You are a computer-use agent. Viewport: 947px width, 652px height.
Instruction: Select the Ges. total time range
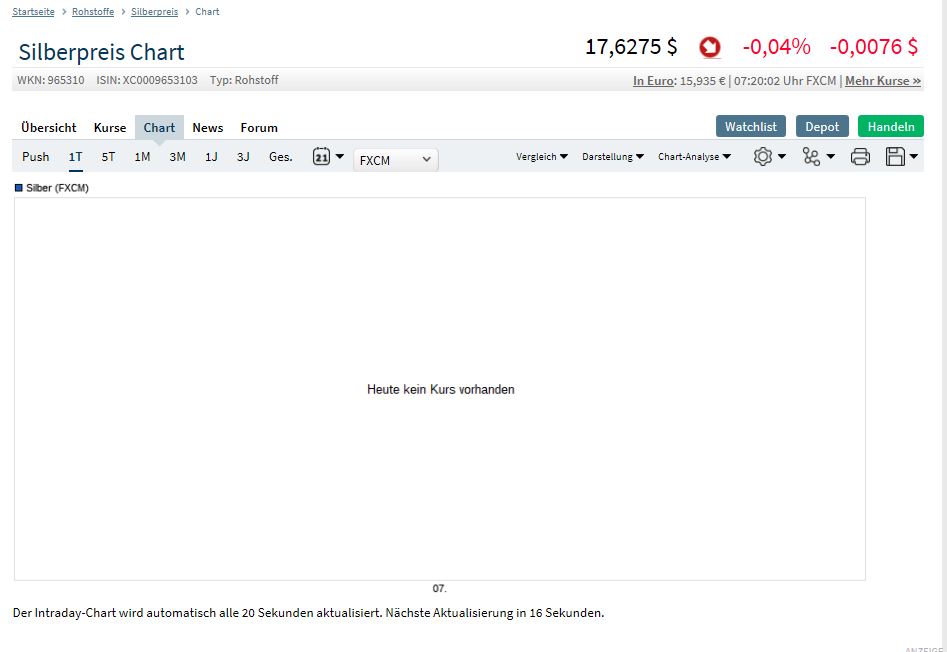[x=281, y=157]
